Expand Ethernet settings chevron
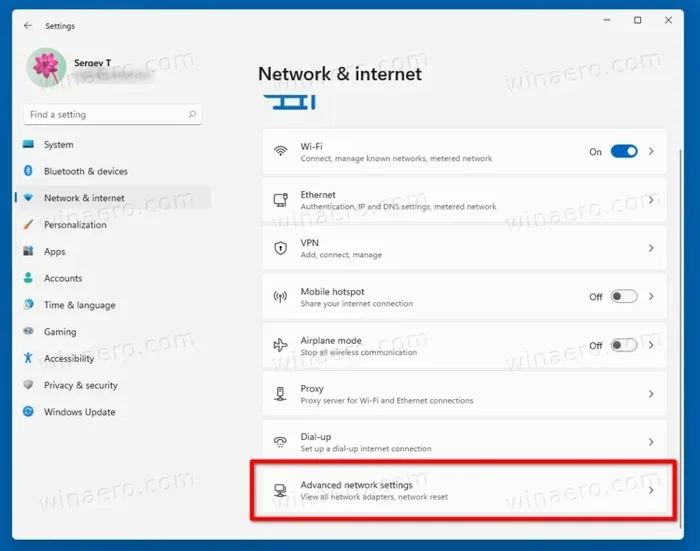Screen dimensions: 700x551 point(651,200)
